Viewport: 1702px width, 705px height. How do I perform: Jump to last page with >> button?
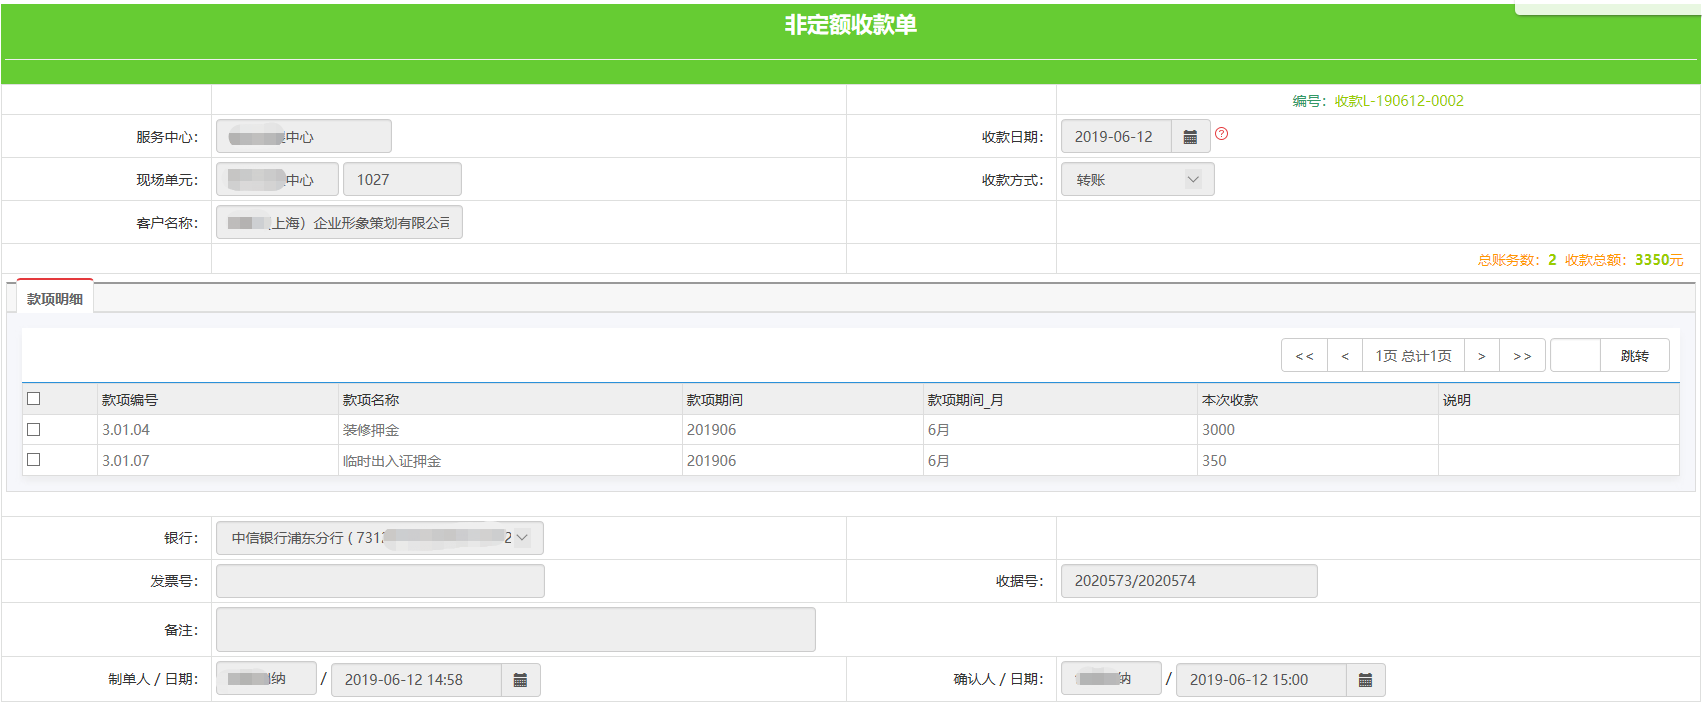pos(1522,356)
